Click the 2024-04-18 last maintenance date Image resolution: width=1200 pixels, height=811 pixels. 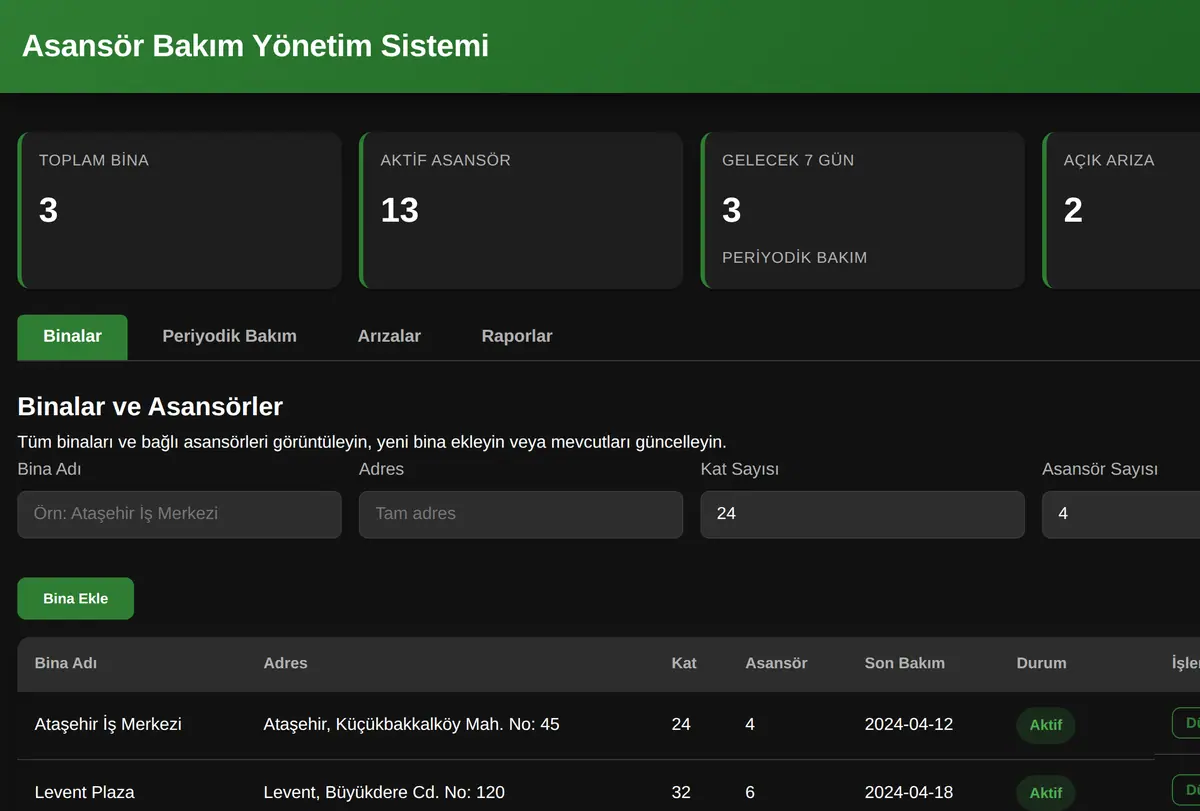click(909, 792)
